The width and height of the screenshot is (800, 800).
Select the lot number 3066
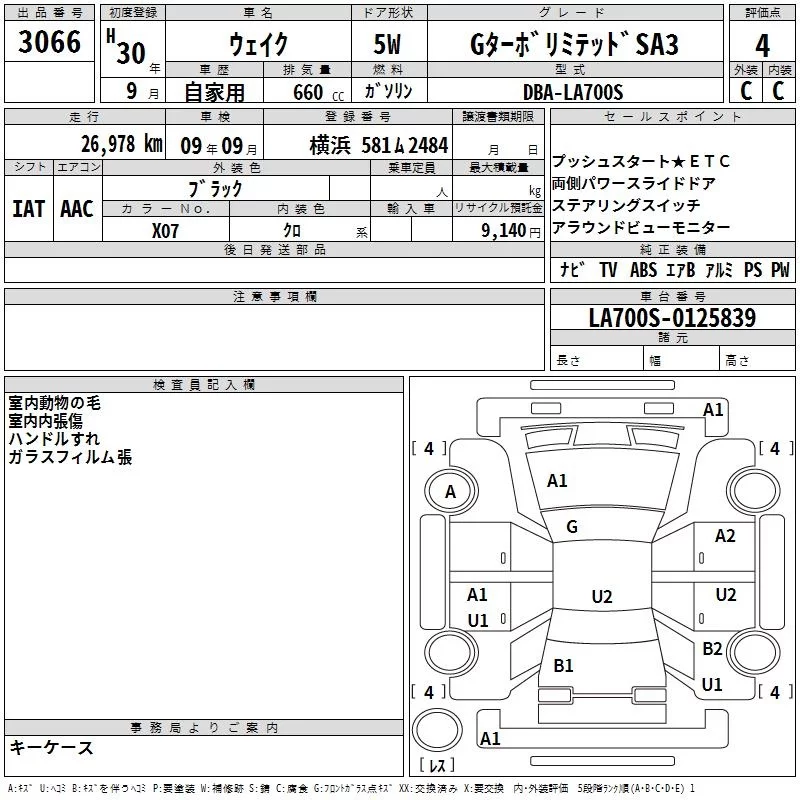49,43
